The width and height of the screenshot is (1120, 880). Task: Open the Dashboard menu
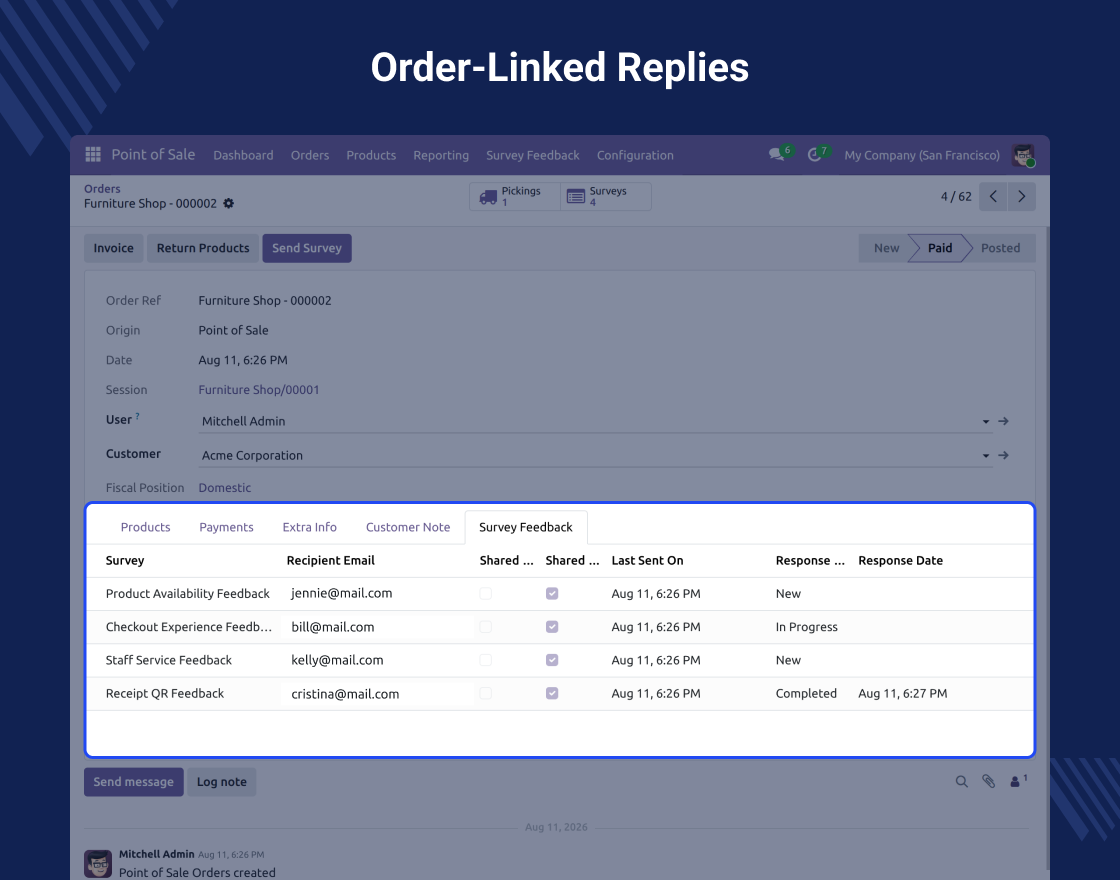click(243, 155)
